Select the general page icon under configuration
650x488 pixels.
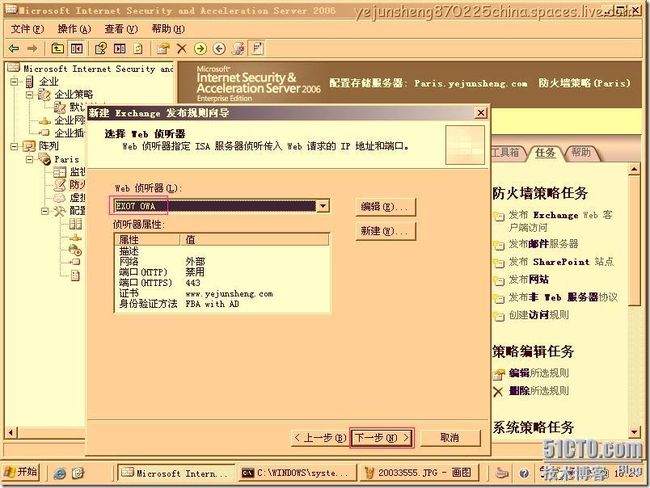pos(75,275)
